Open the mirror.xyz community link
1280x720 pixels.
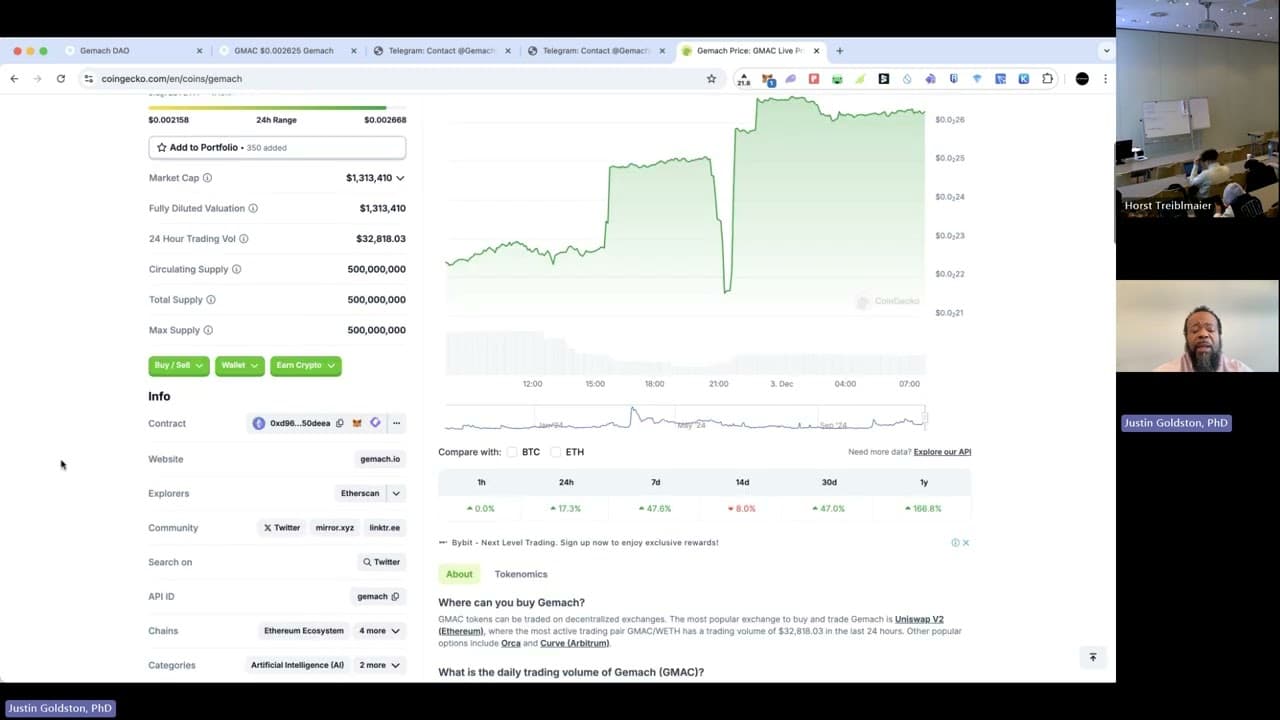pos(334,528)
